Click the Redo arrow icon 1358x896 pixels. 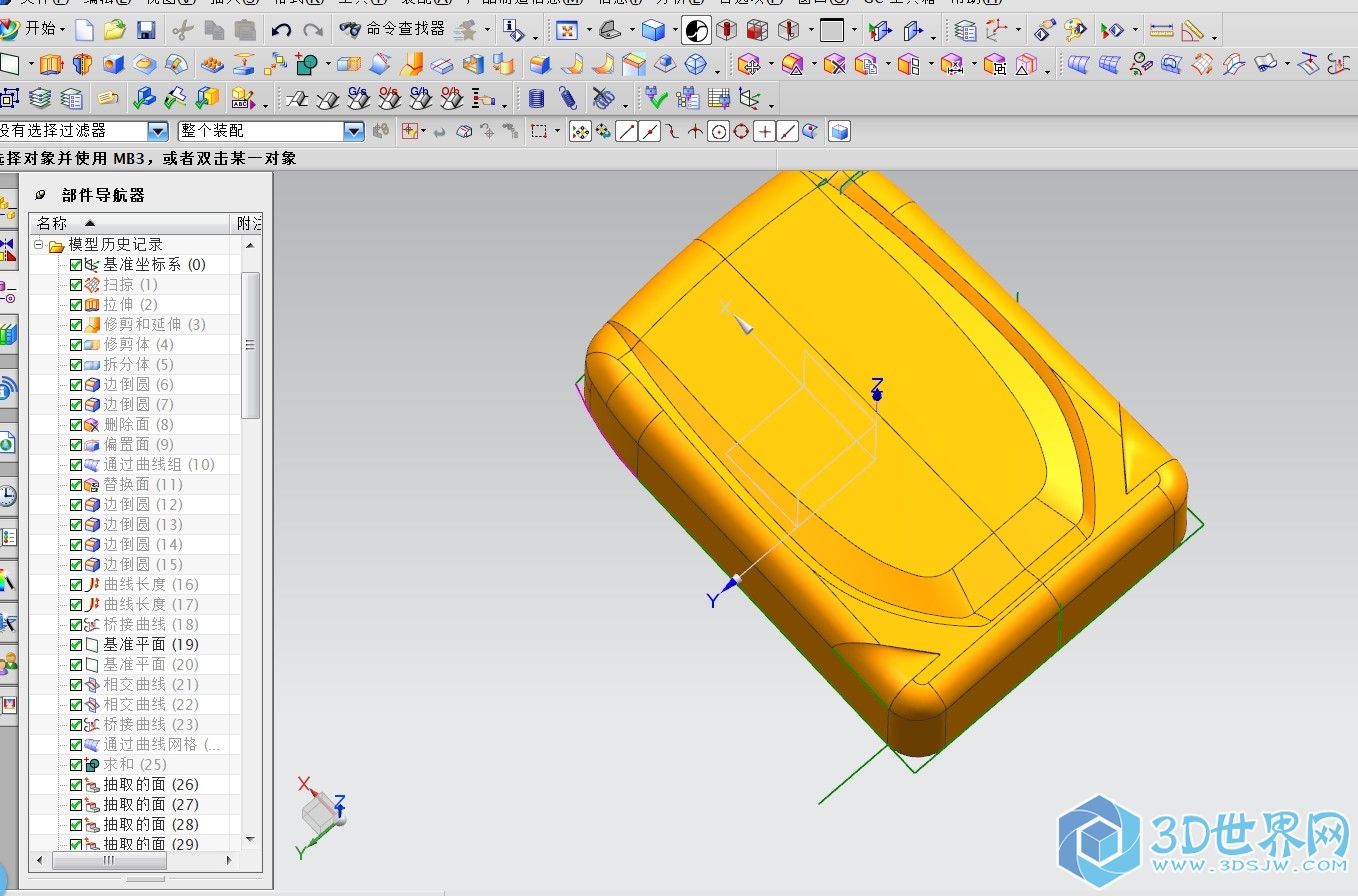(x=313, y=31)
